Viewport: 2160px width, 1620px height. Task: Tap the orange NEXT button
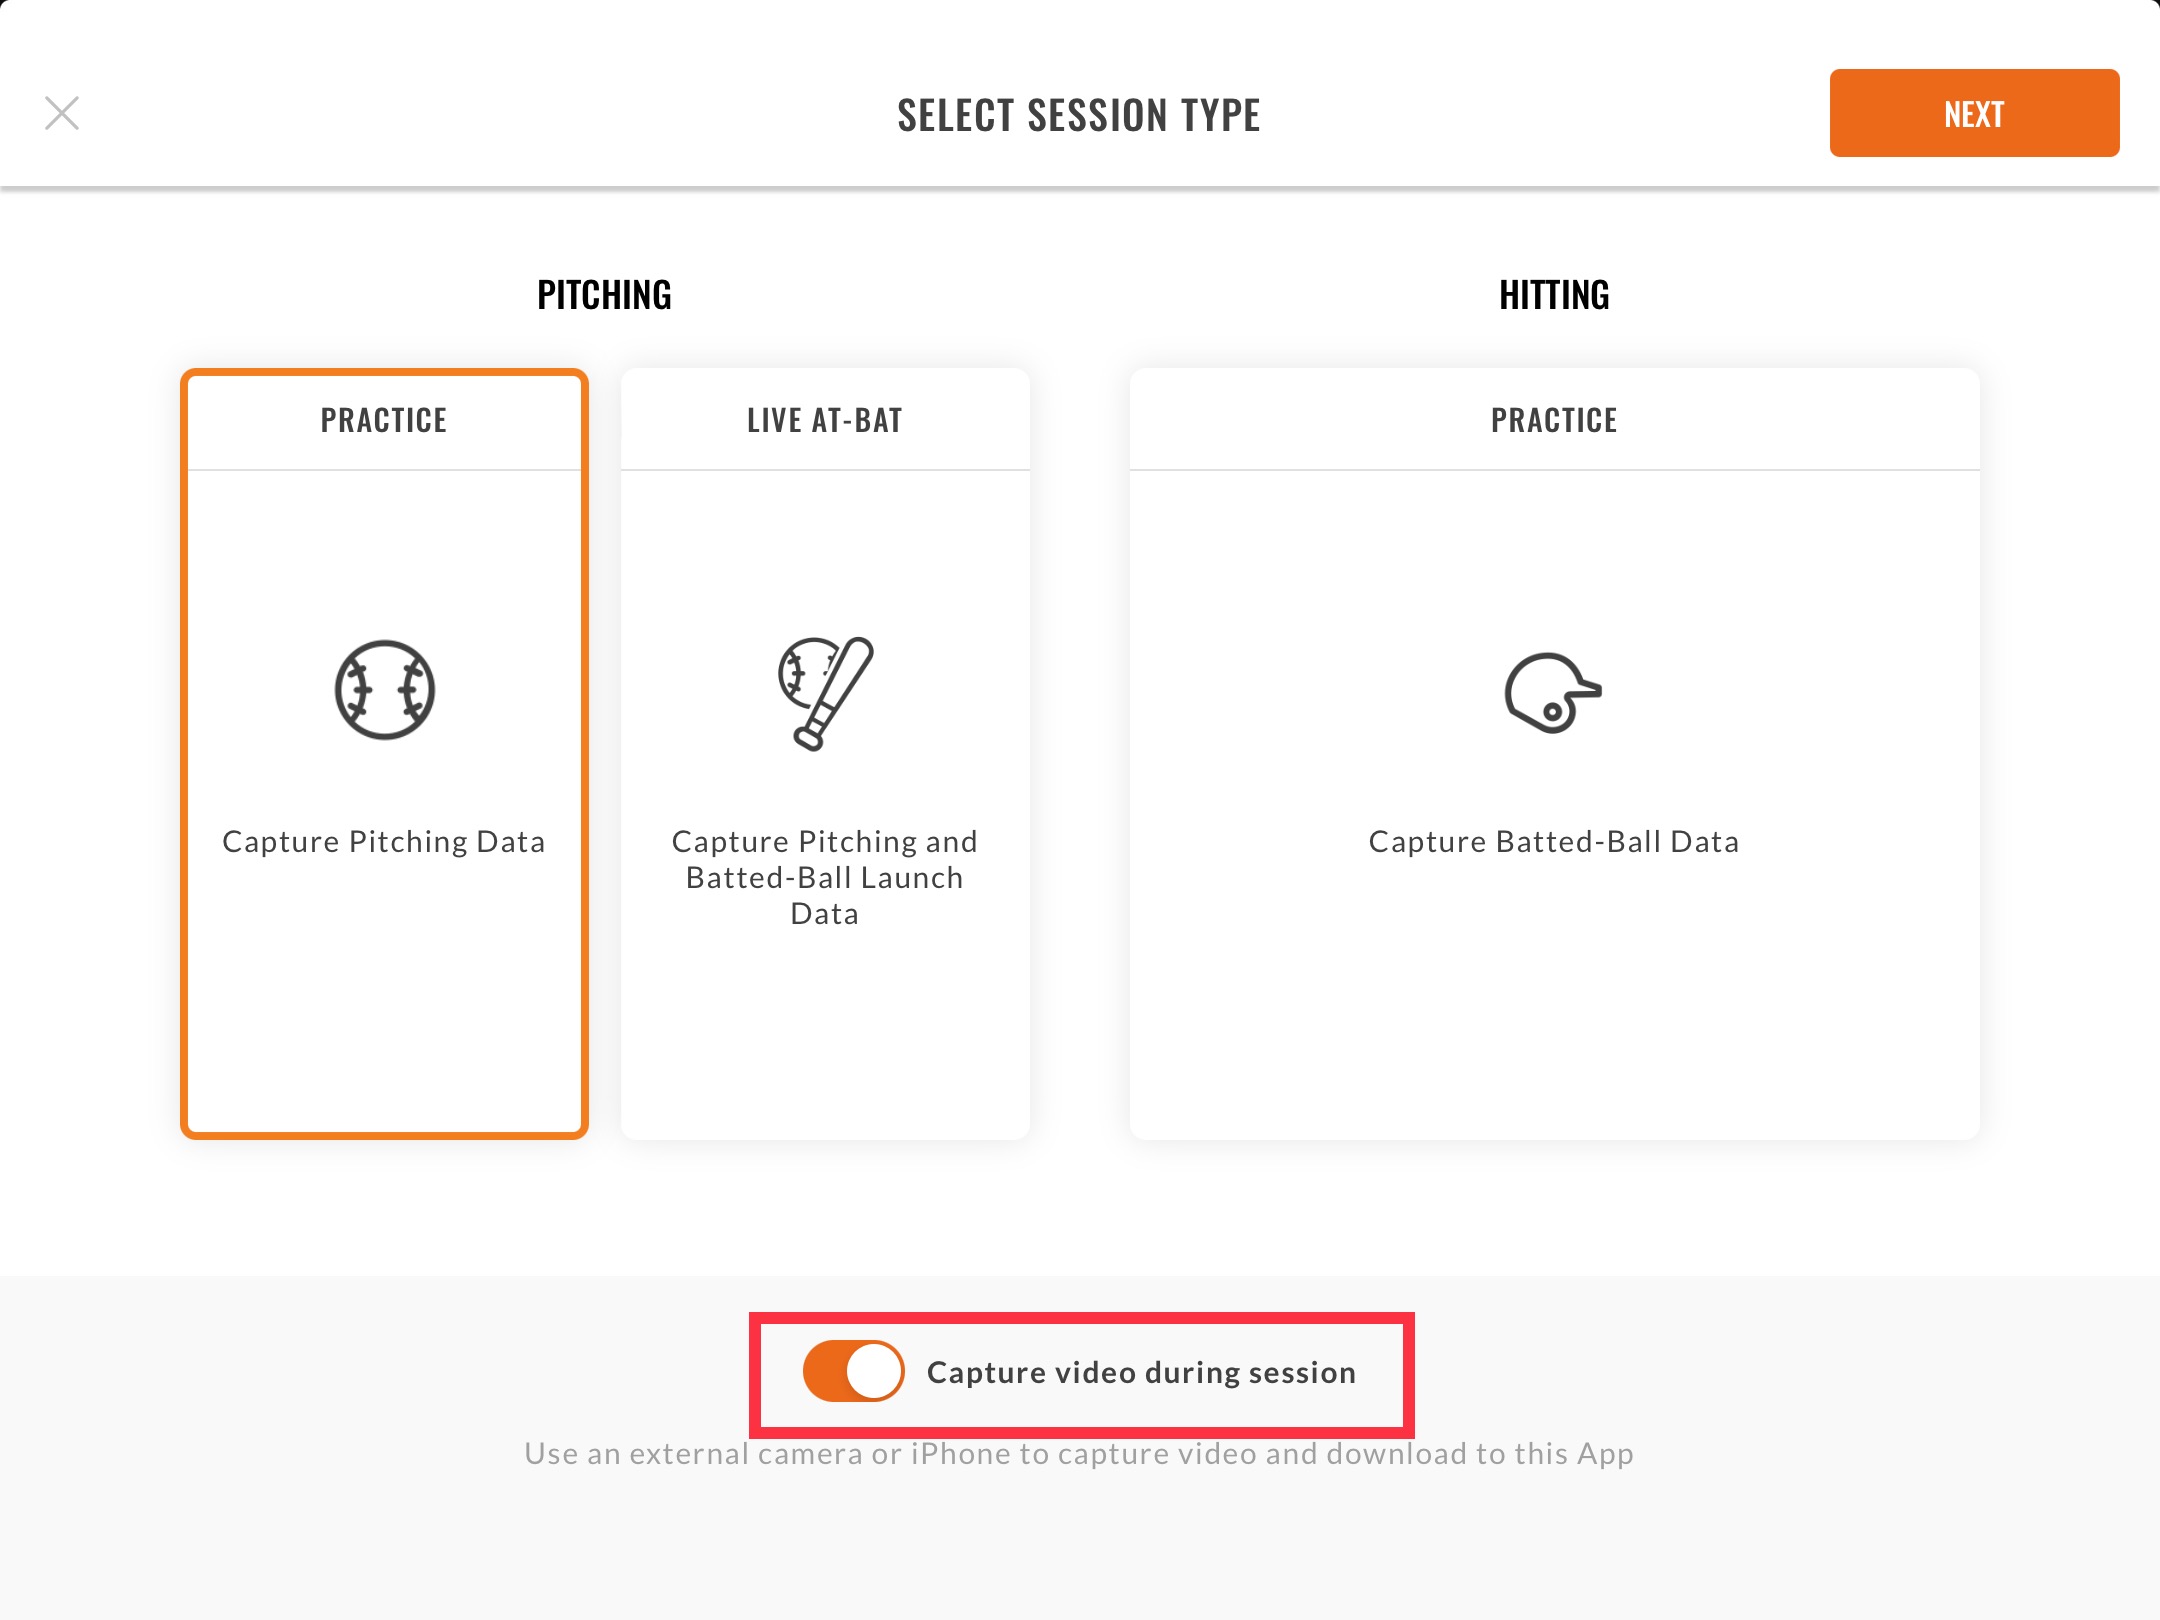[x=1974, y=113]
